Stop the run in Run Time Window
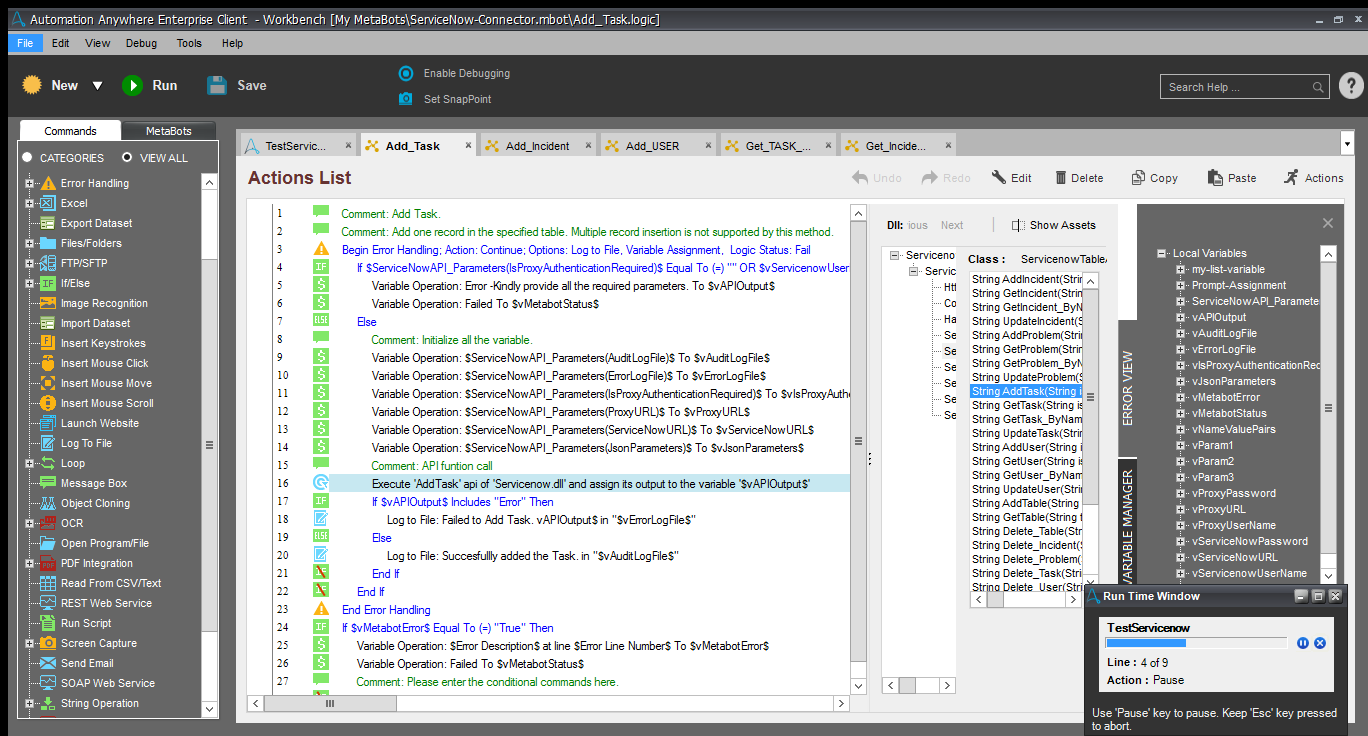The height and width of the screenshot is (736, 1368). pos(1320,643)
